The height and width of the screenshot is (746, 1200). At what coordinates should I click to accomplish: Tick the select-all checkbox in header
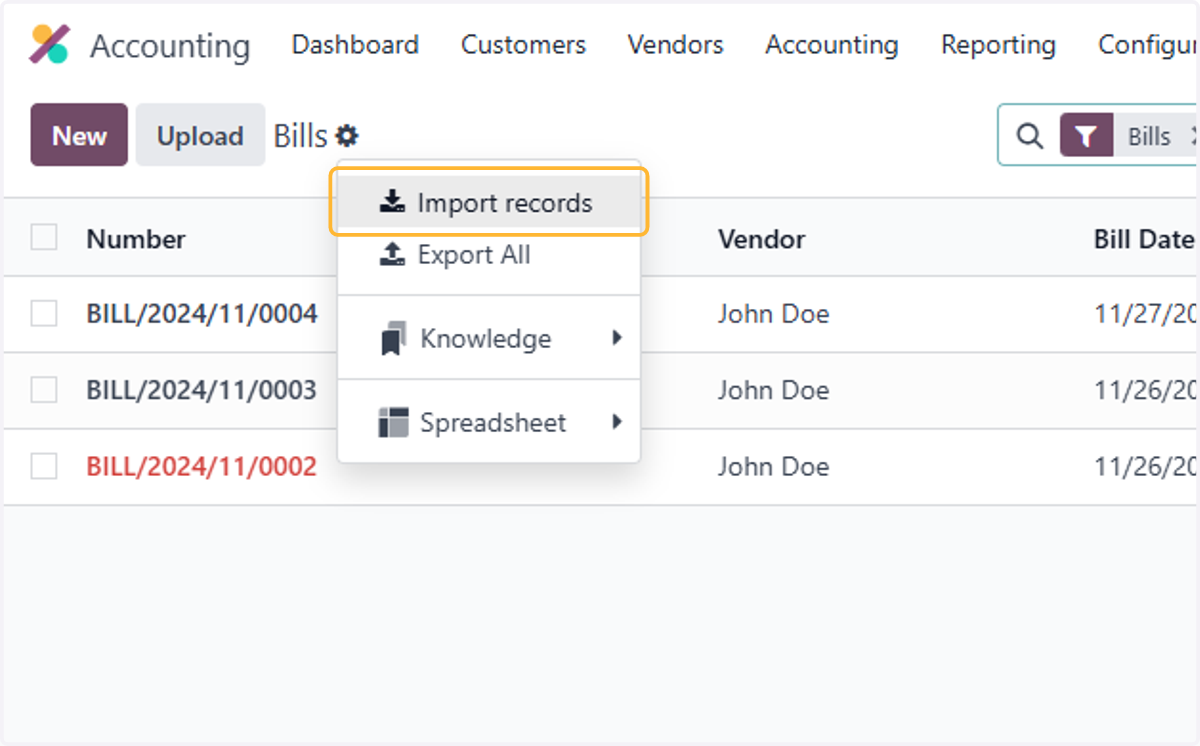click(x=44, y=237)
